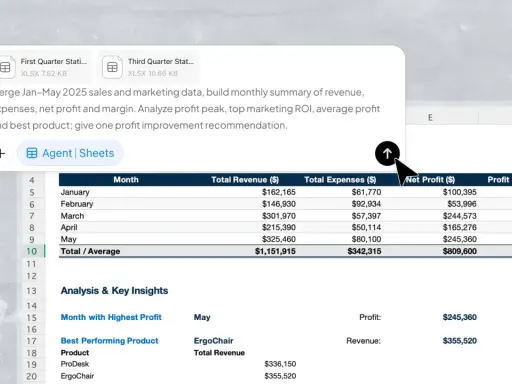
Task: Click the Total Revenue ($) header cell
Action: [245, 180]
